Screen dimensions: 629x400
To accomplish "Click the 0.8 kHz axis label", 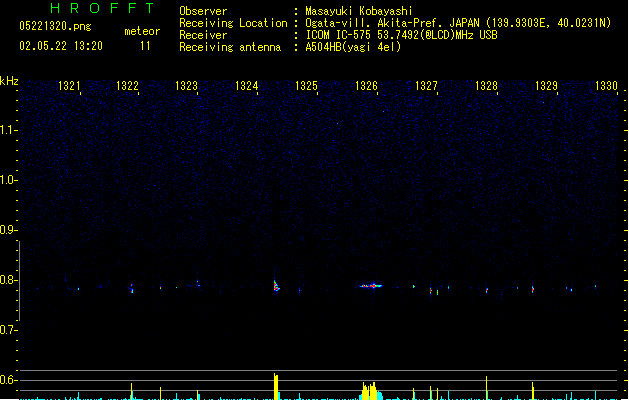I will click(x=8, y=280).
